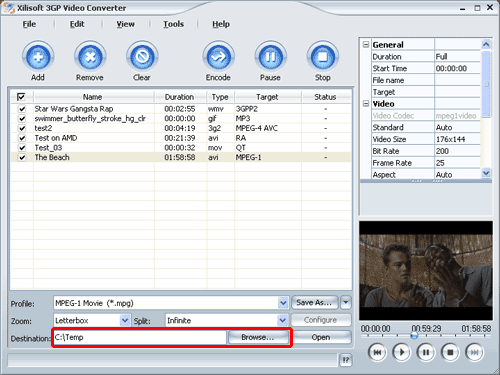Uncheck the test2 file checkbox

coord(22,128)
